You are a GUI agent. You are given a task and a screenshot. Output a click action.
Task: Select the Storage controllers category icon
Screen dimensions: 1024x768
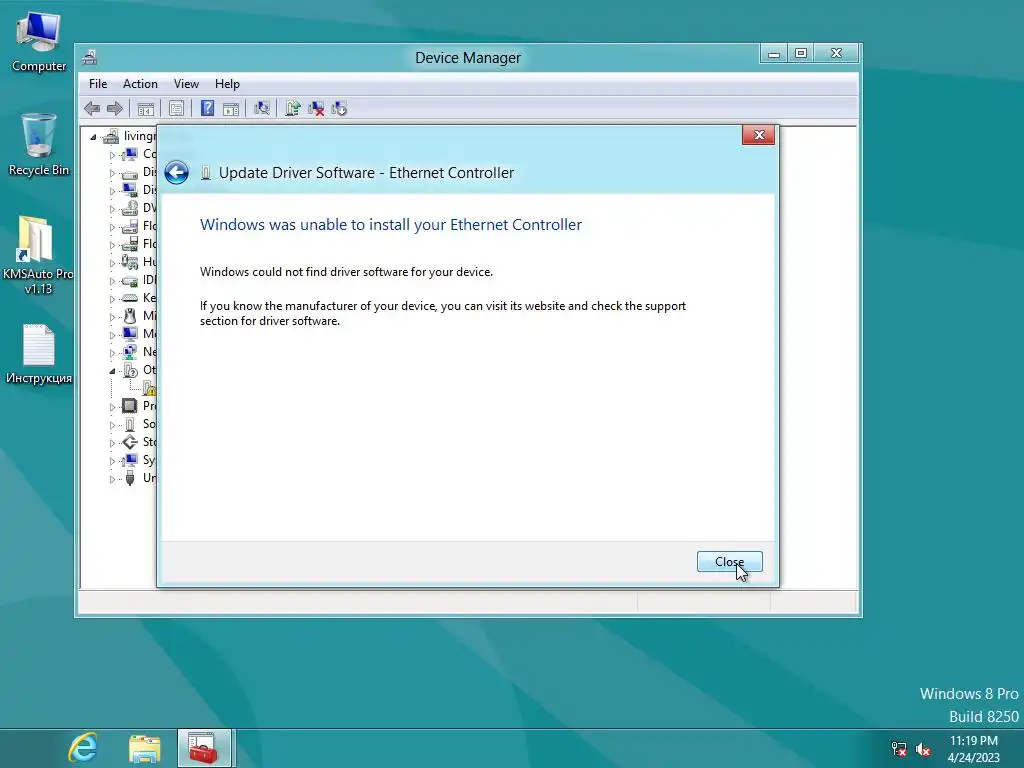click(130, 442)
